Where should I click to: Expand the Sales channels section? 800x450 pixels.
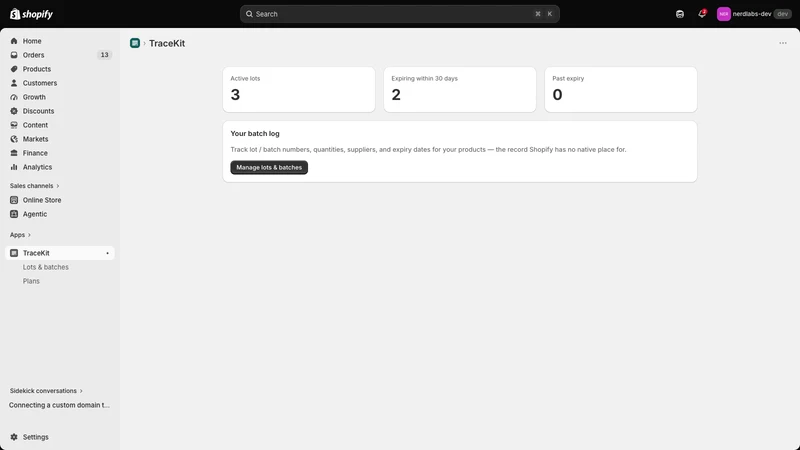coord(34,186)
